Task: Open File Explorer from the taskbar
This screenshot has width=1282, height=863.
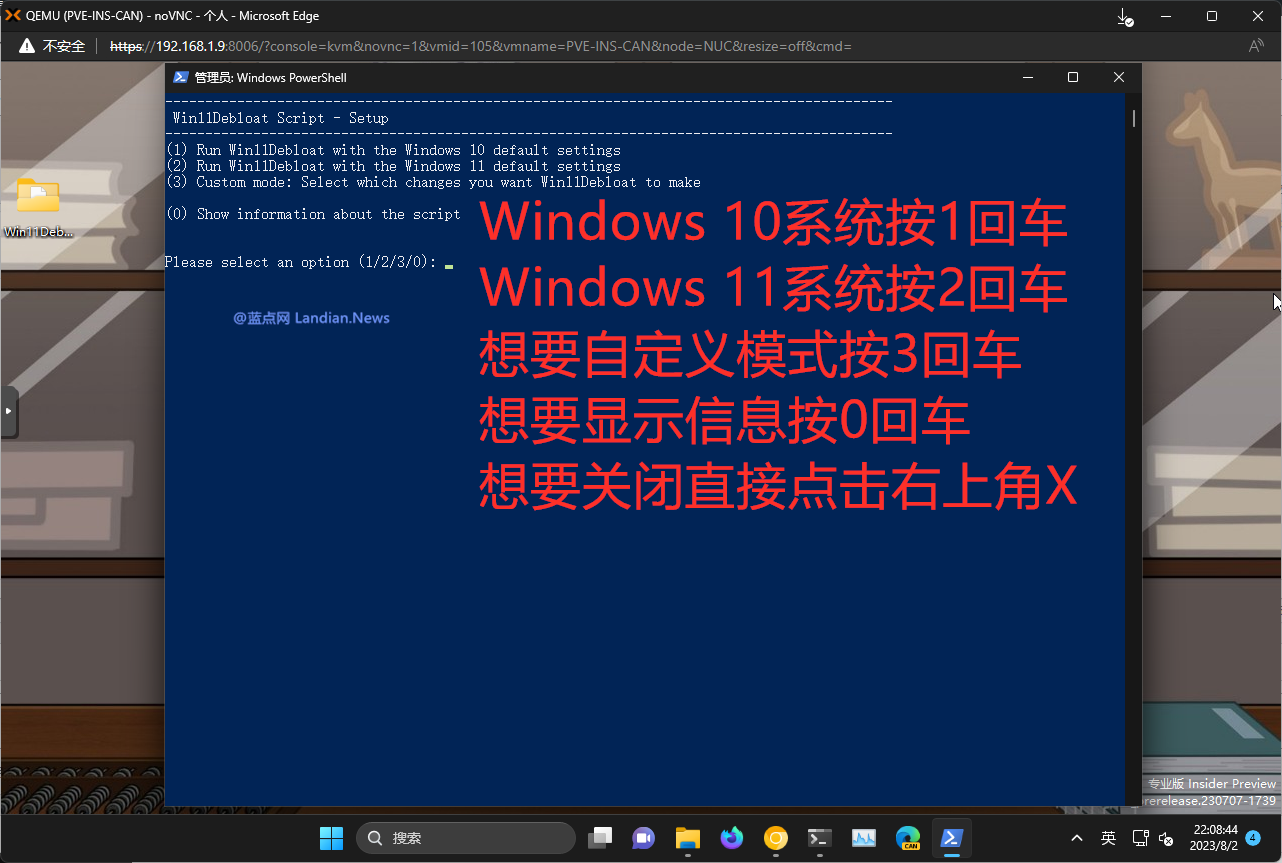Action: tap(687, 838)
